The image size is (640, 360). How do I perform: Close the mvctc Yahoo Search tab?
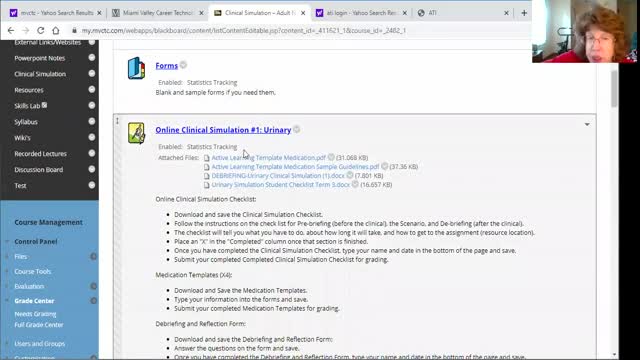[x=99, y=13]
